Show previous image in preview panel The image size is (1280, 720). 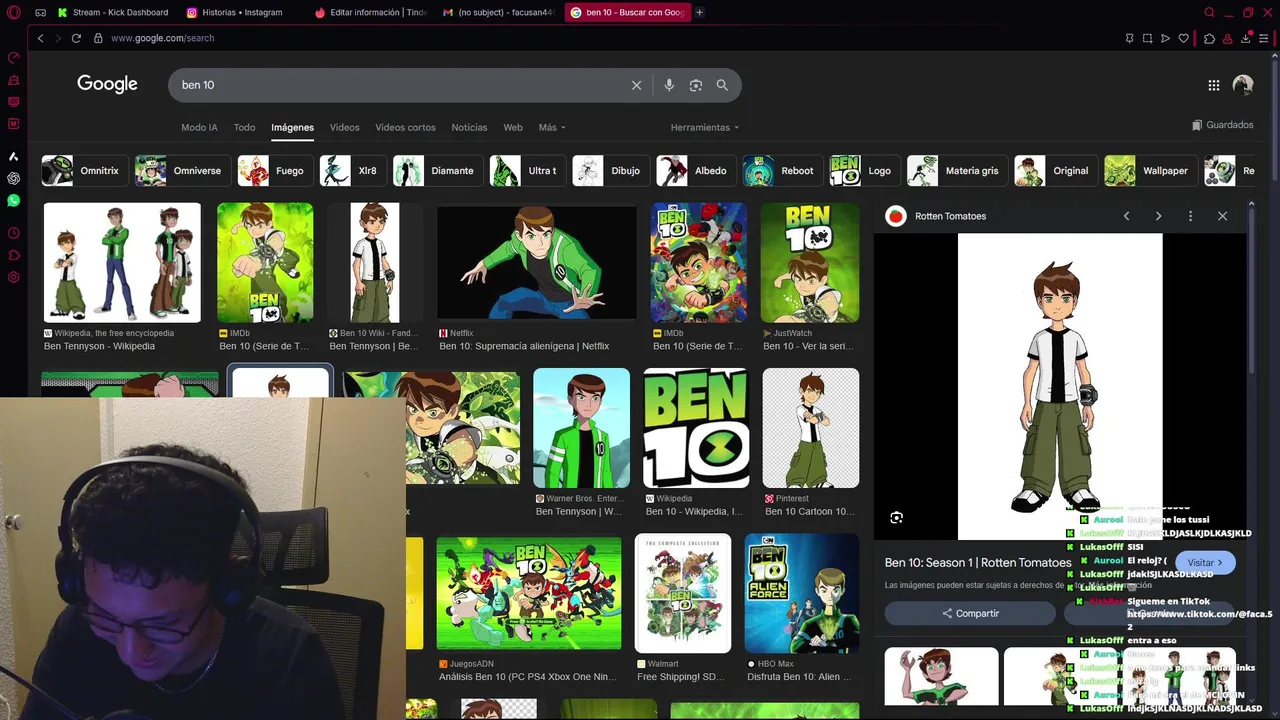[x=1126, y=216]
